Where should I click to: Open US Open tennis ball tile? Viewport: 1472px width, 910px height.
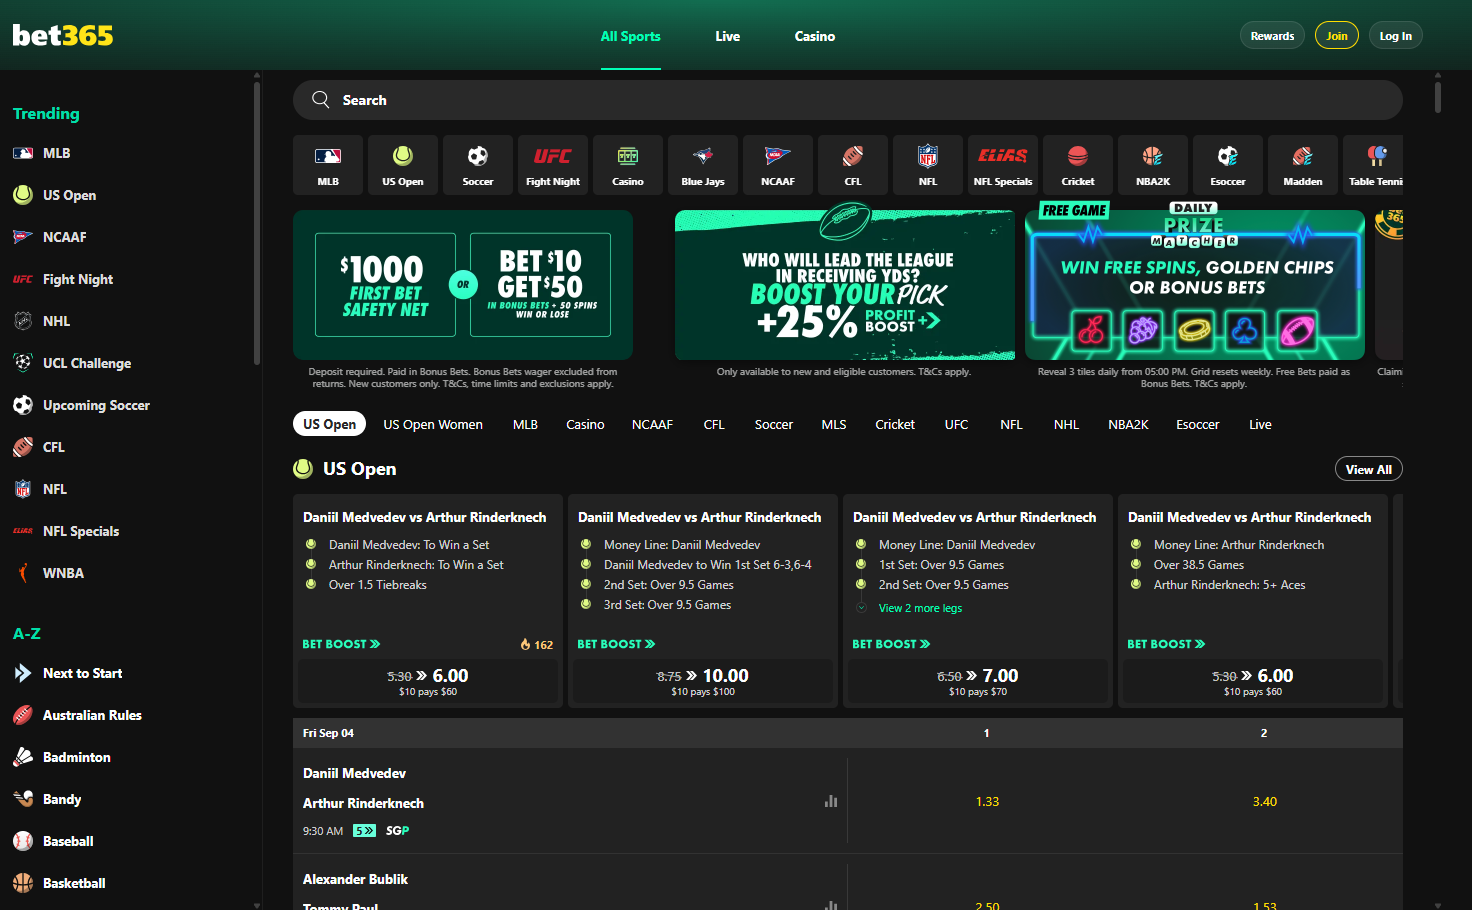click(x=403, y=165)
